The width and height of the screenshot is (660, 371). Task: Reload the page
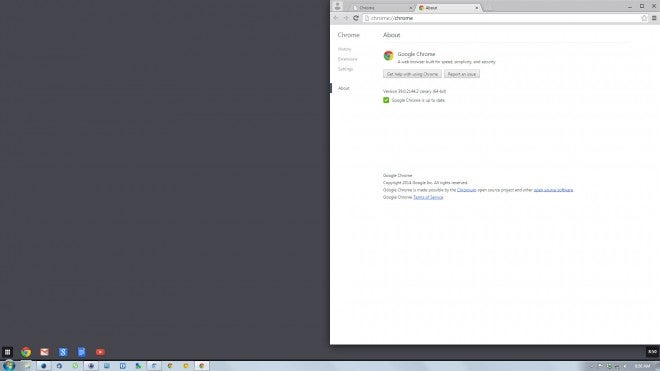(356, 18)
